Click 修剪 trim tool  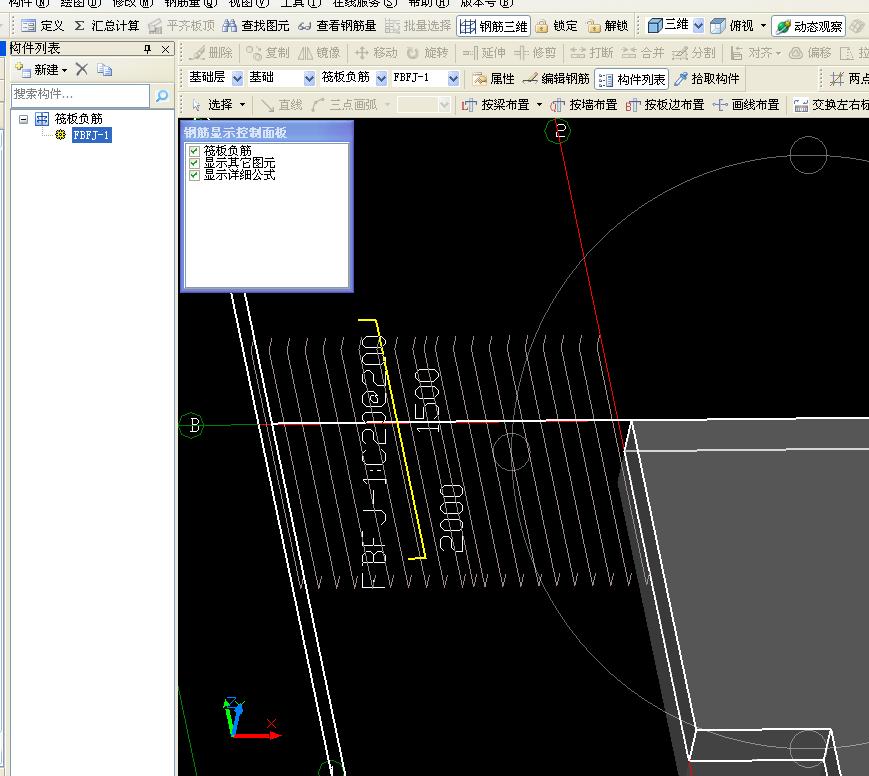coord(535,53)
